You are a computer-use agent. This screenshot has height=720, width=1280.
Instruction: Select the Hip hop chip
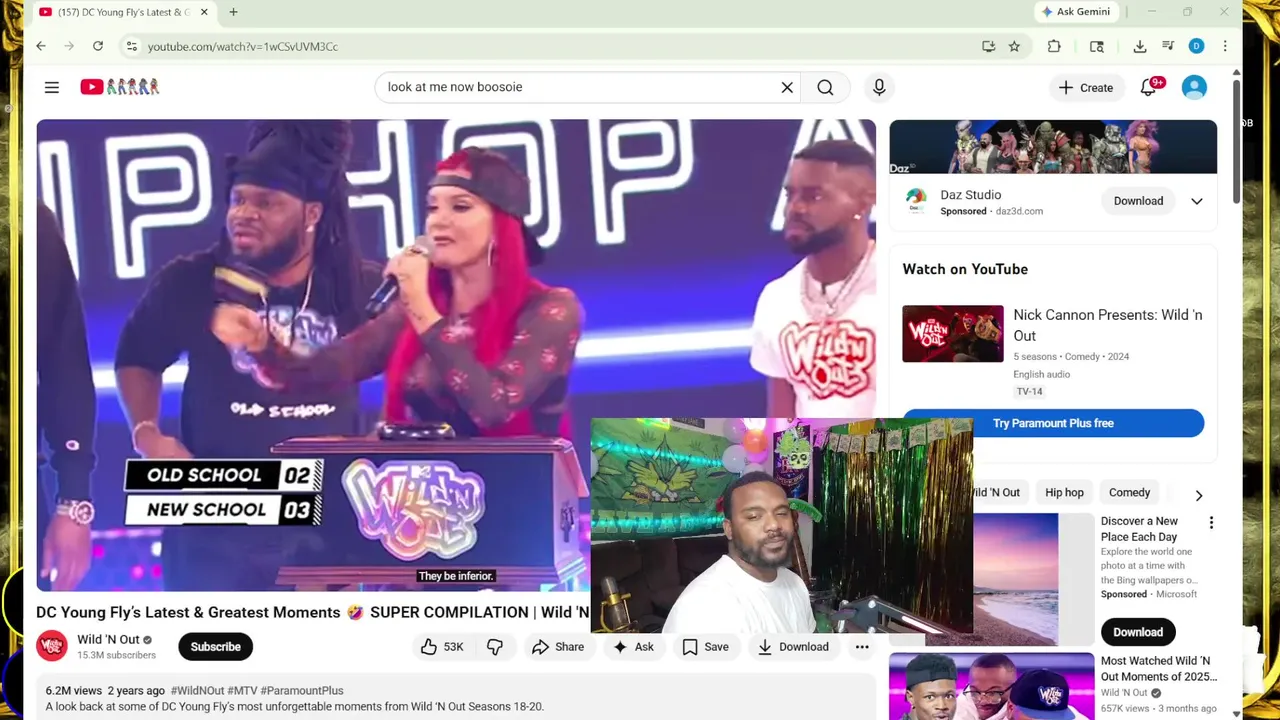pyautogui.click(x=1064, y=492)
